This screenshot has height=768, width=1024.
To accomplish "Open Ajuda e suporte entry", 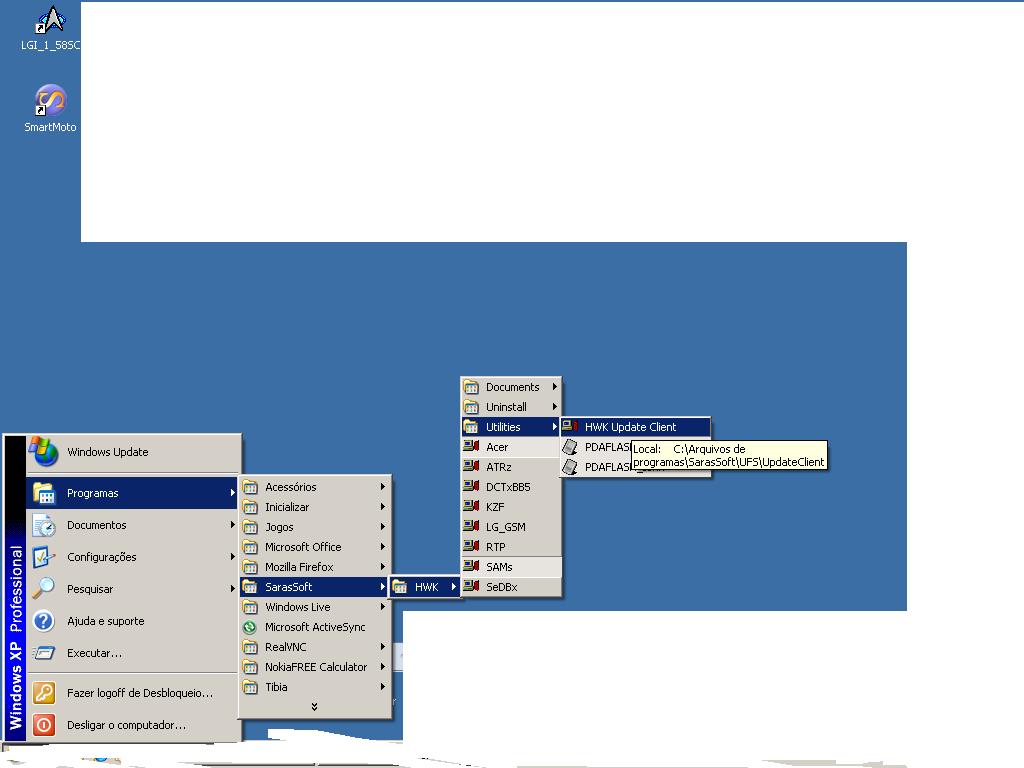I will pos(133,621).
